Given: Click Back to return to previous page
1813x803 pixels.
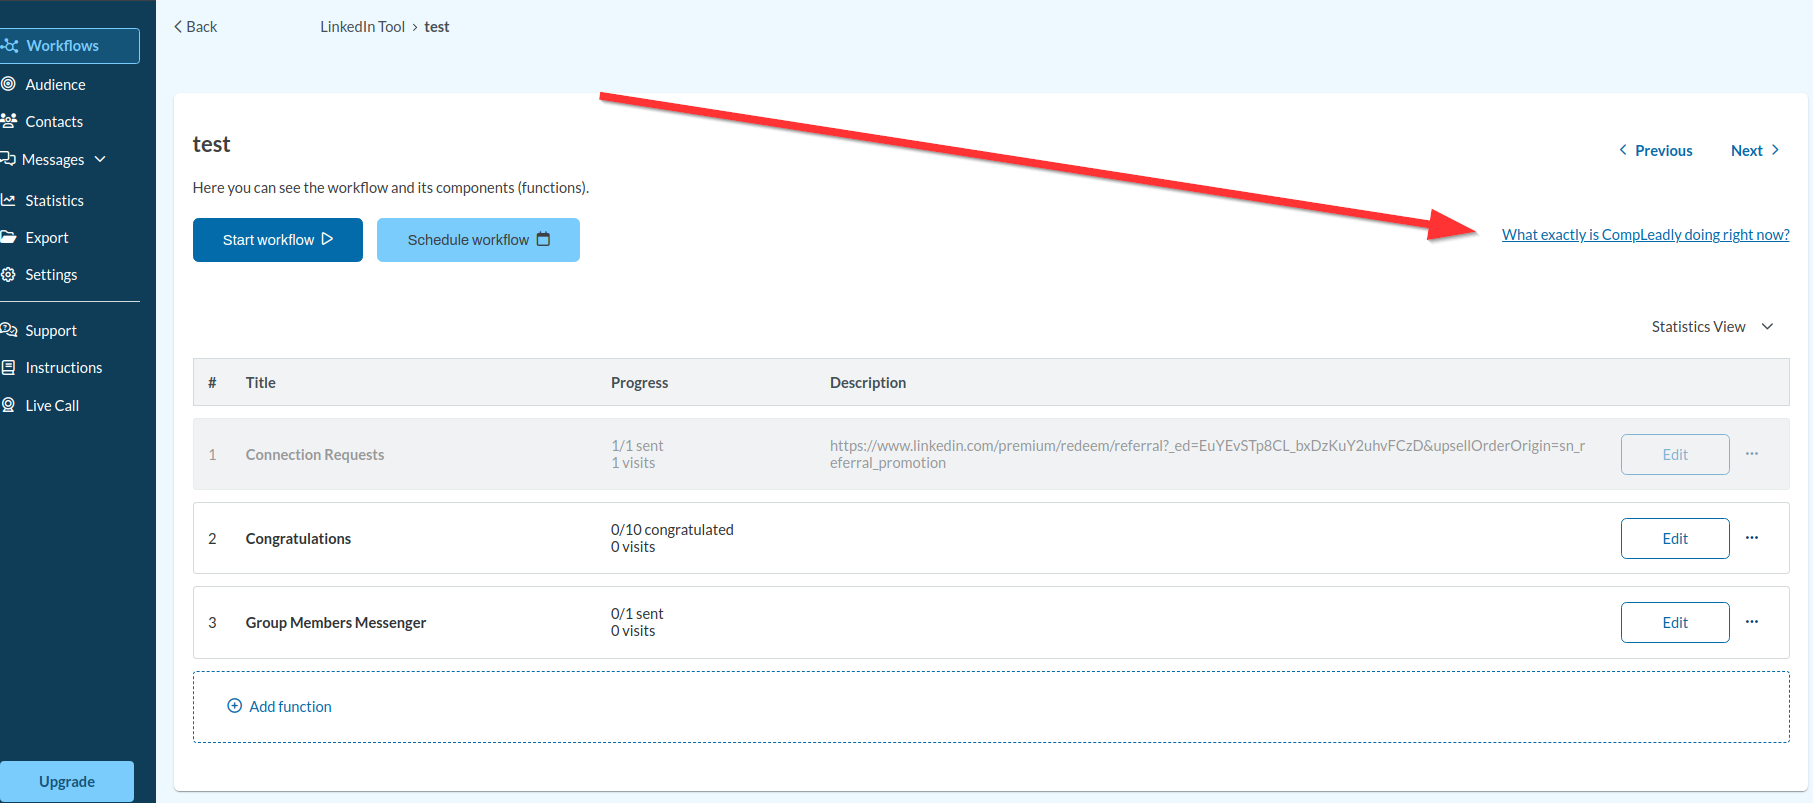Looking at the screenshot, I should pyautogui.click(x=196, y=27).
